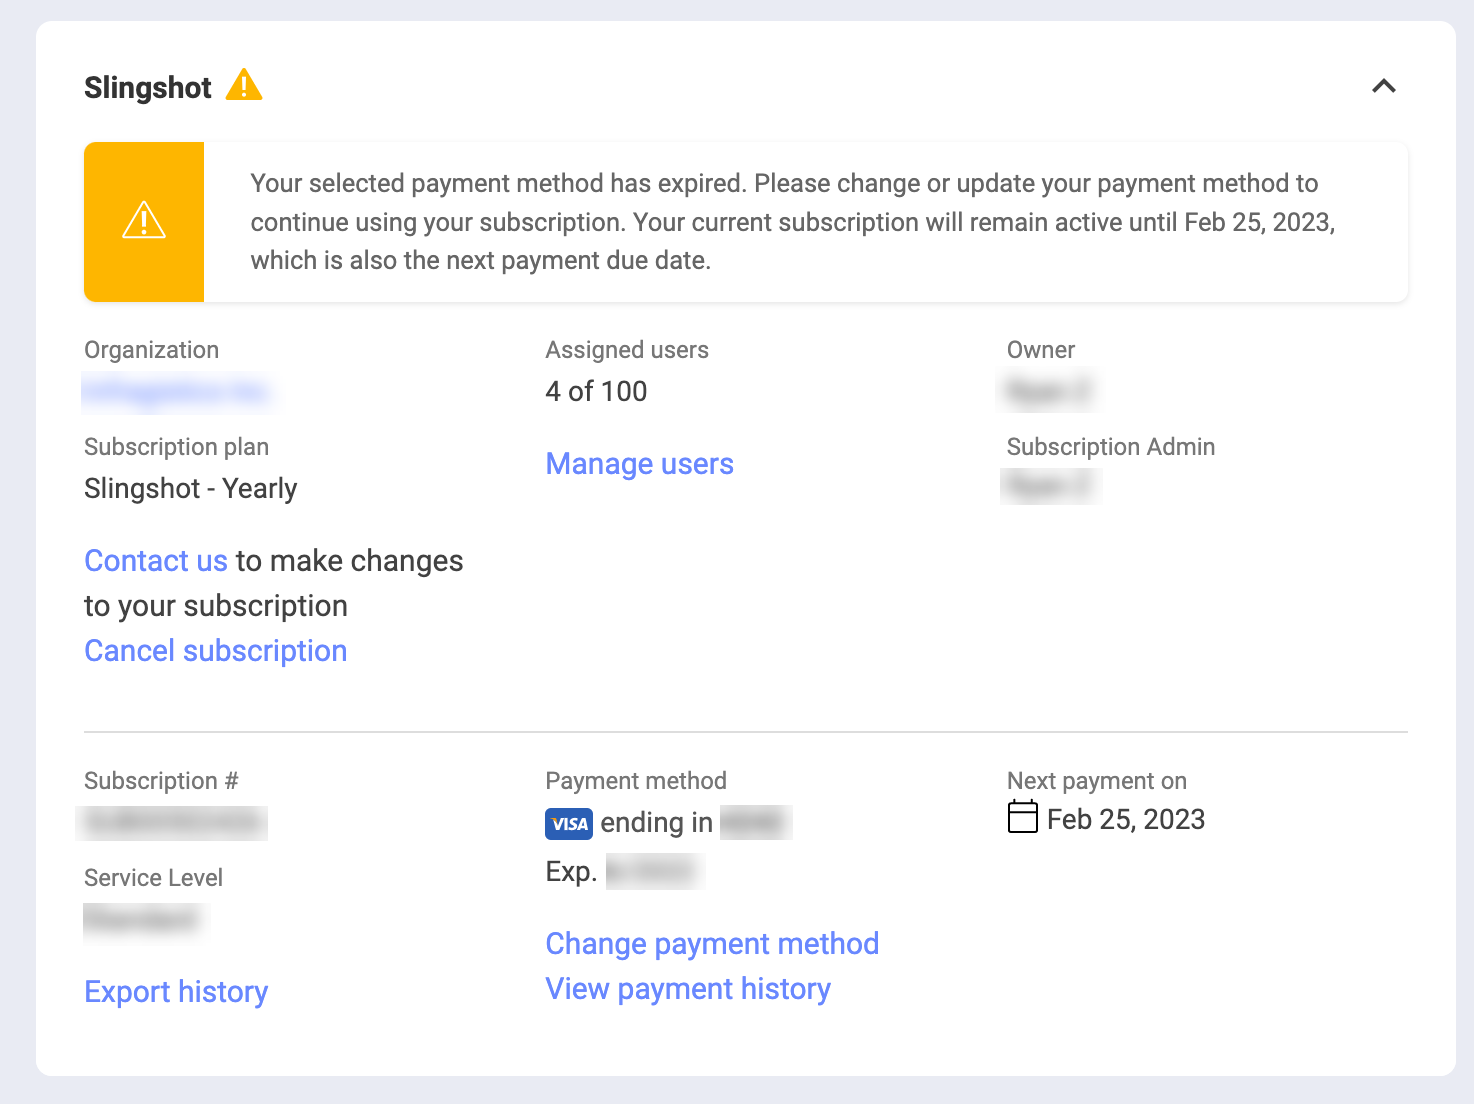1474x1104 pixels.
Task: Click the warning triangle beside Slingshot title
Action: tap(244, 86)
